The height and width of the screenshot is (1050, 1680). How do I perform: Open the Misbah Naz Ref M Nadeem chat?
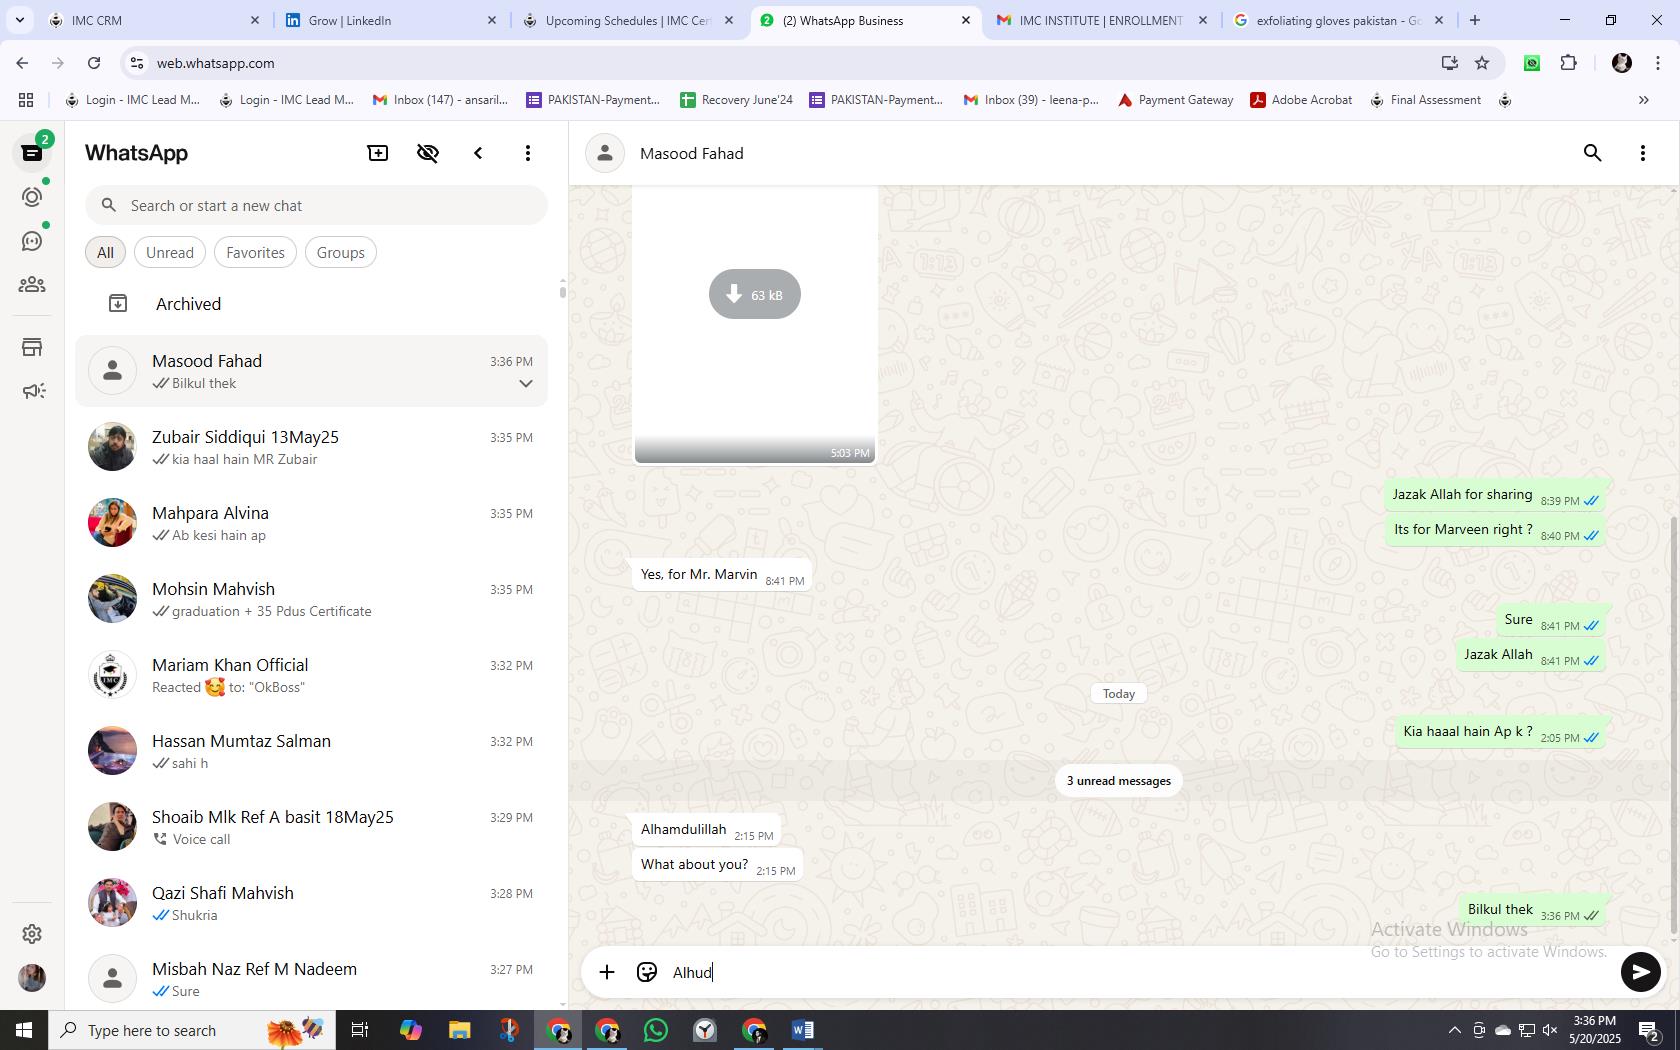click(x=311, y=979)
